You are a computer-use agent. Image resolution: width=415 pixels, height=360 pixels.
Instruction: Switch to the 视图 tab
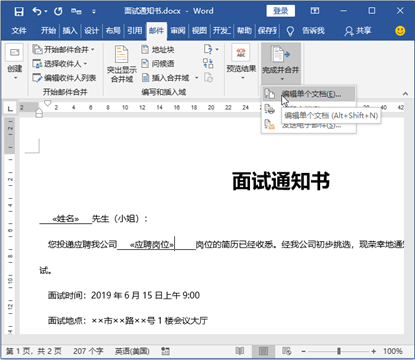tap(199, 31)
